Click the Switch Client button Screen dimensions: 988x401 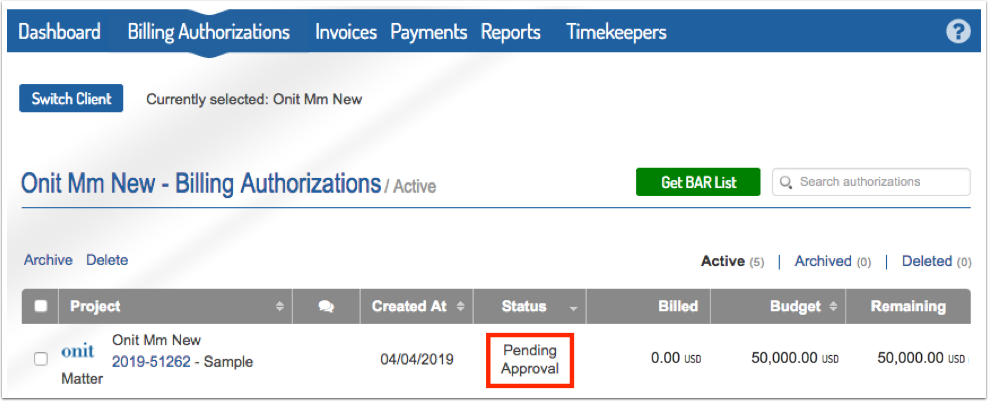(x=71, y=98)
